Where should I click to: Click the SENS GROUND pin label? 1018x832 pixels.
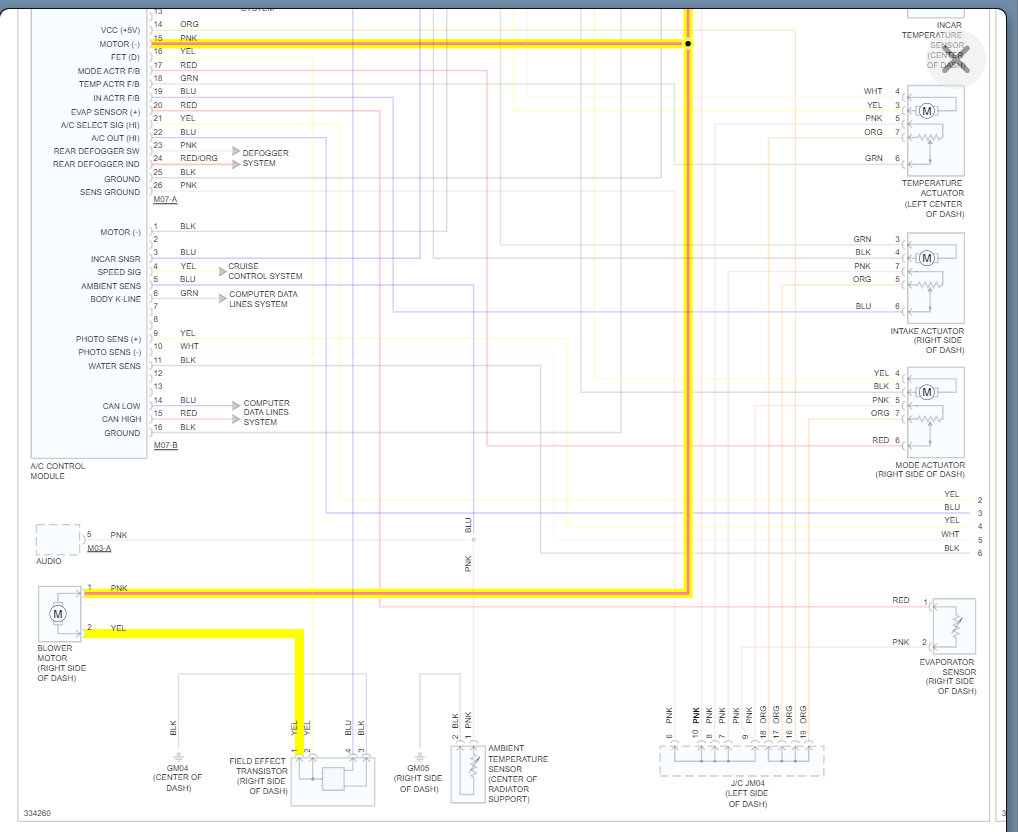click(x=110, y=192)
